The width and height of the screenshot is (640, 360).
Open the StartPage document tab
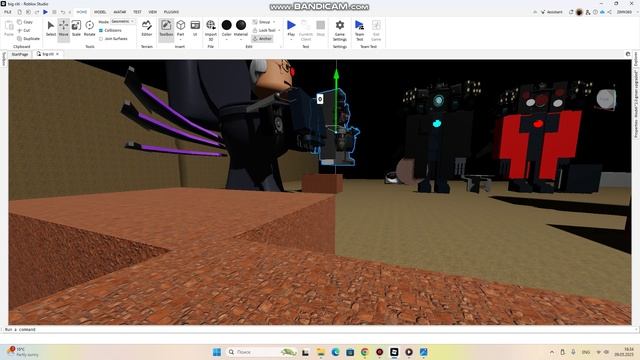(20, 54)
